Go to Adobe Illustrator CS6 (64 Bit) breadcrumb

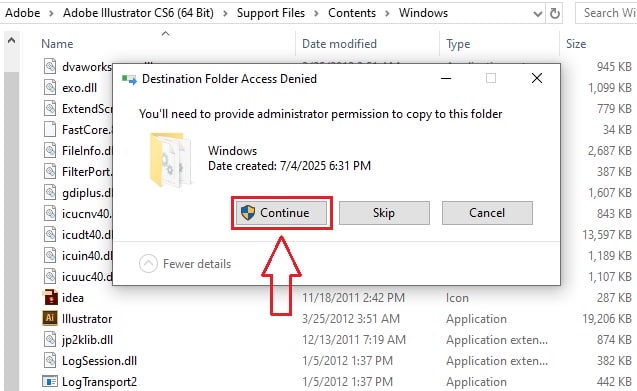pos(138,13)
